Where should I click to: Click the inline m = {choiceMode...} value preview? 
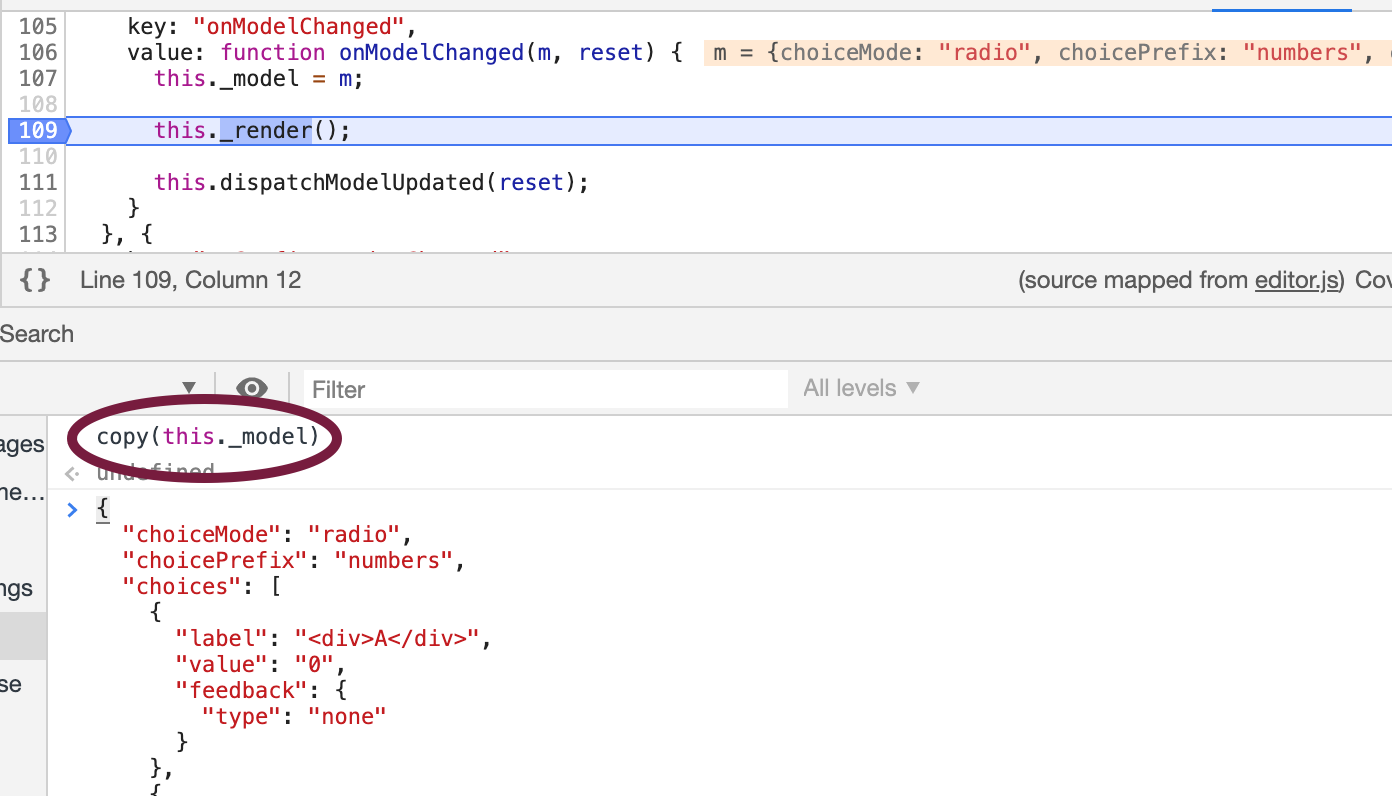pyautogui.click(x=1048, y=52)
